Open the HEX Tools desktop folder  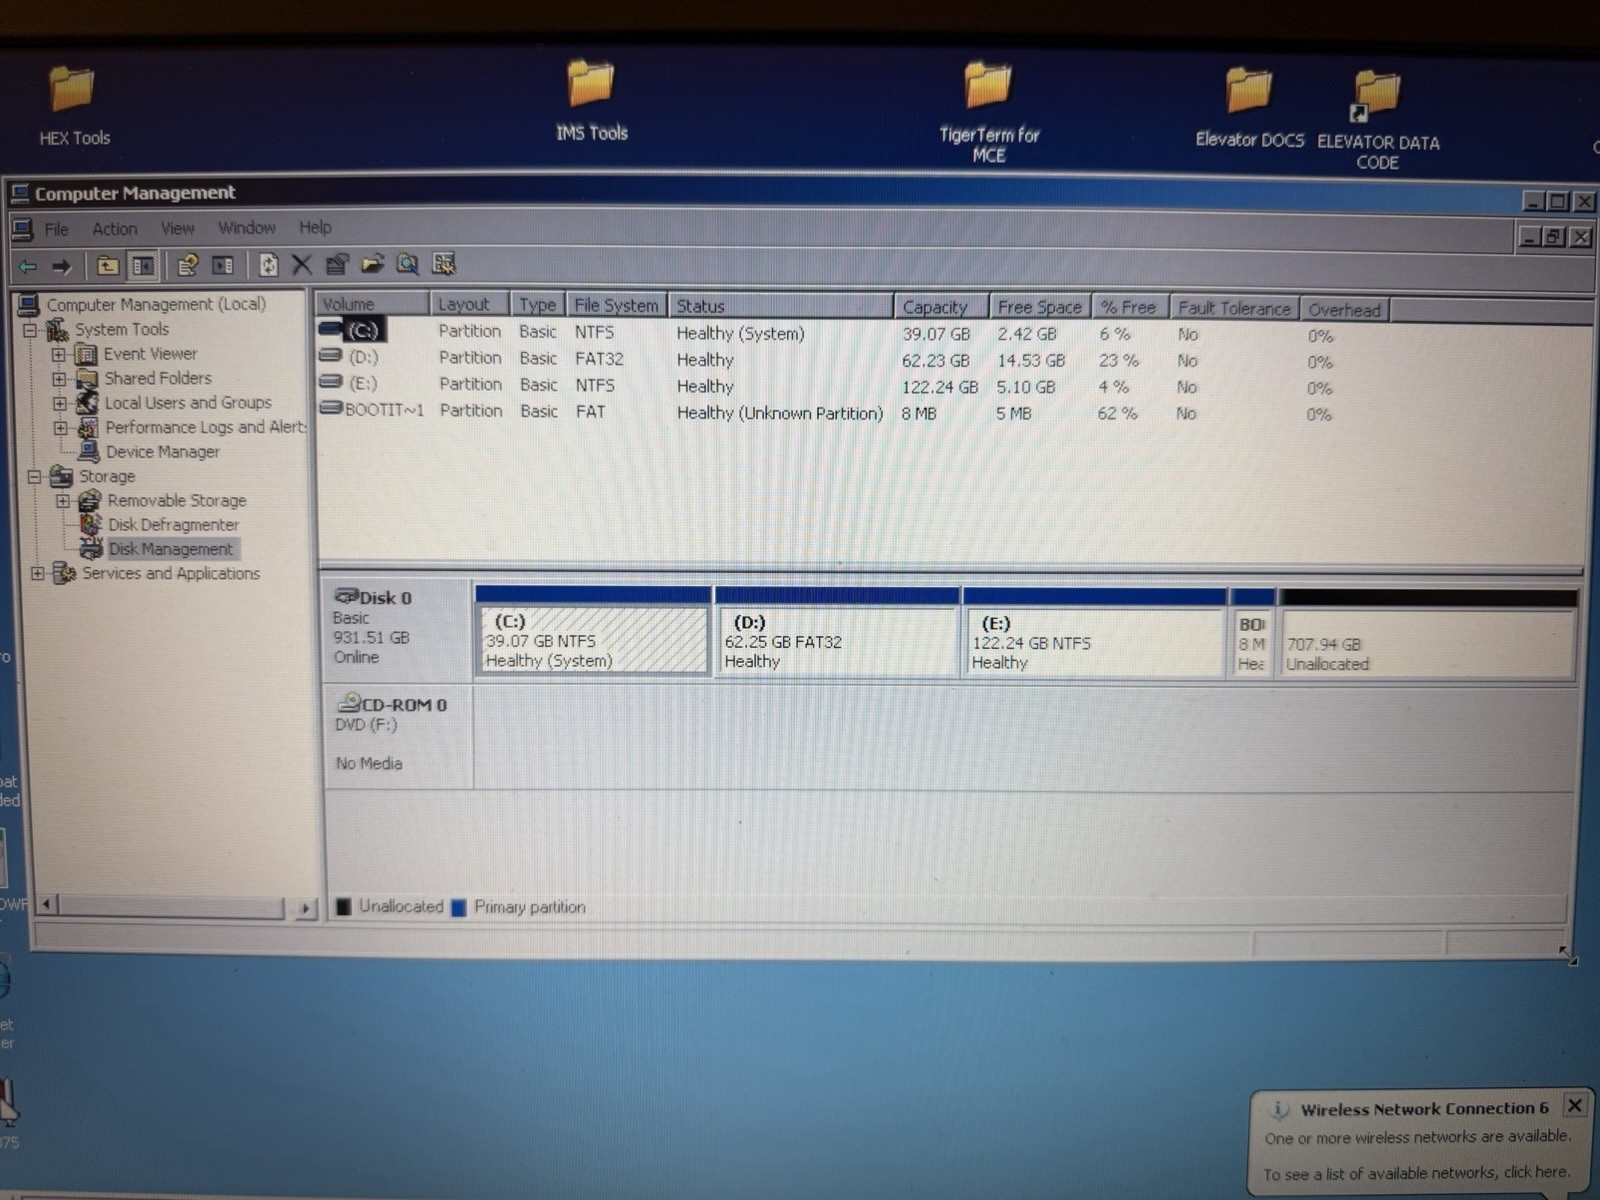[74, 105]
